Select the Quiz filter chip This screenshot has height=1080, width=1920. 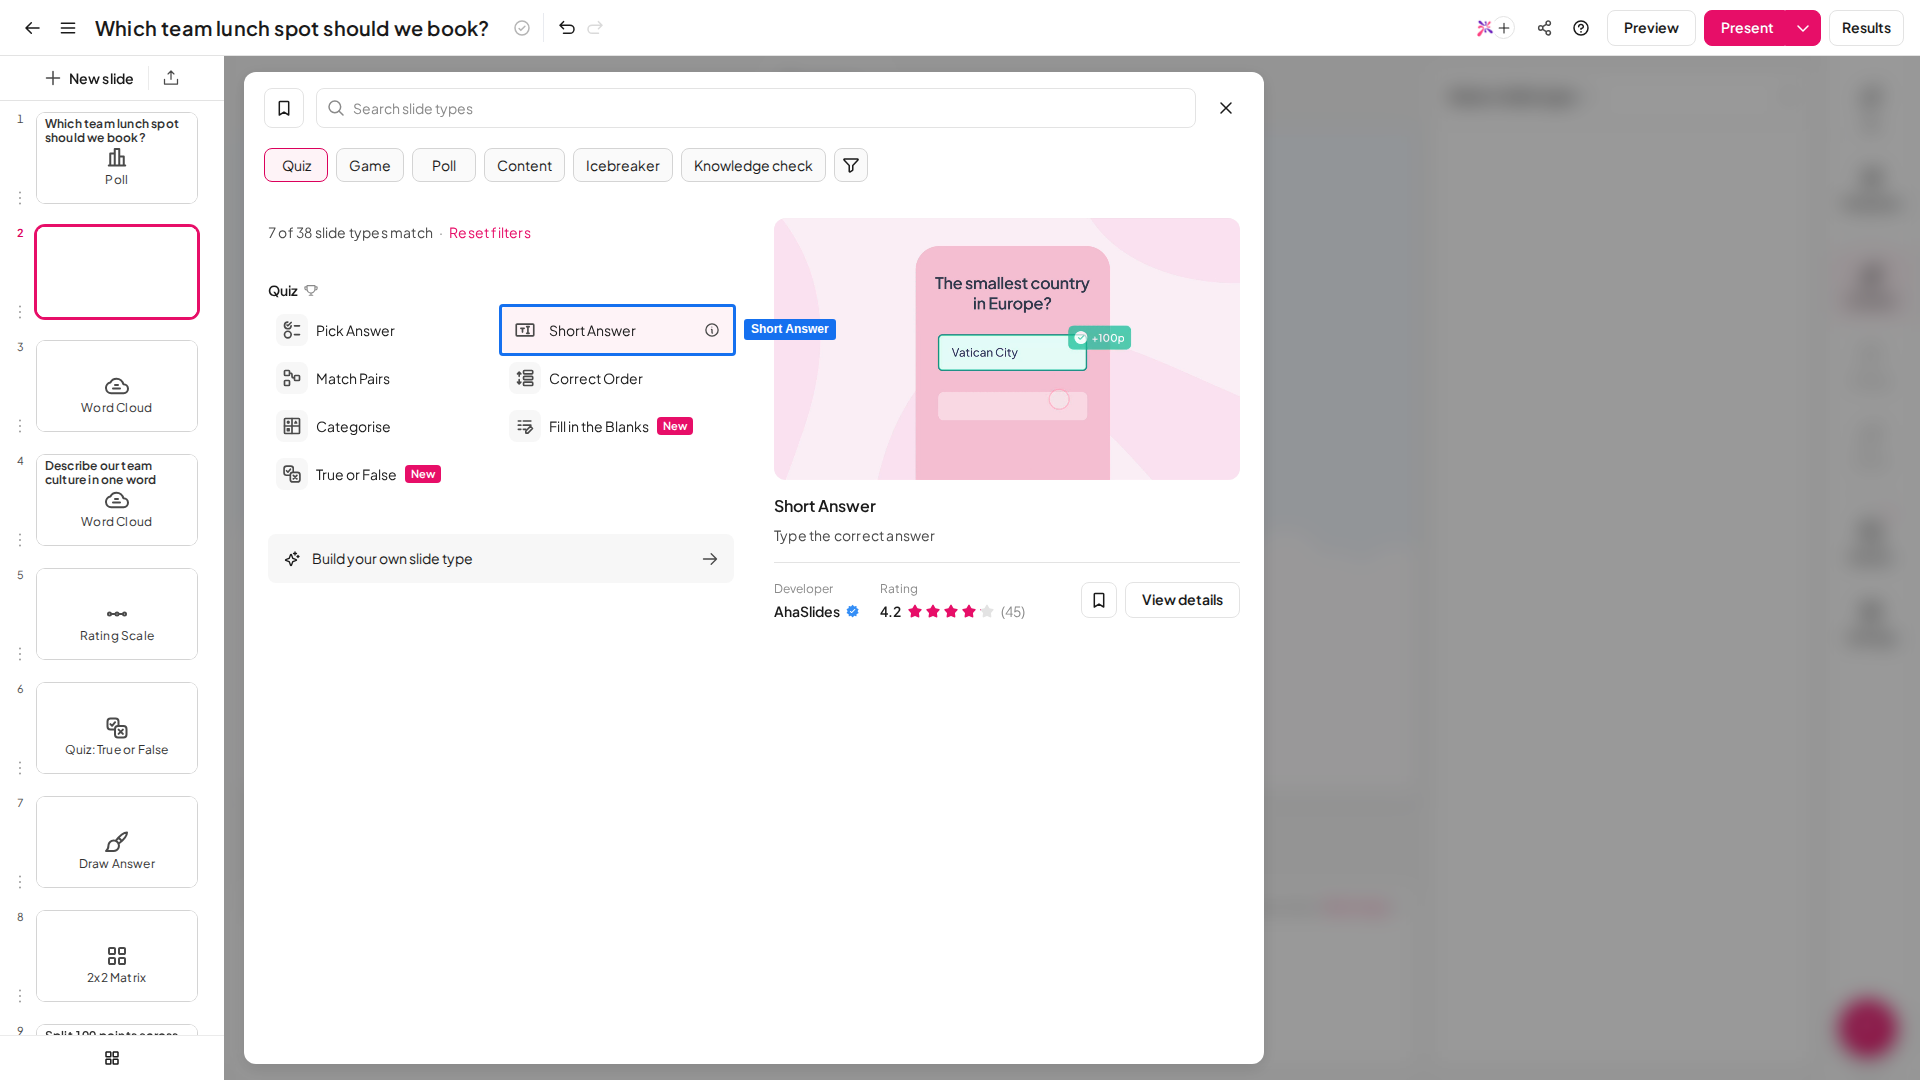tap(296, 165)
